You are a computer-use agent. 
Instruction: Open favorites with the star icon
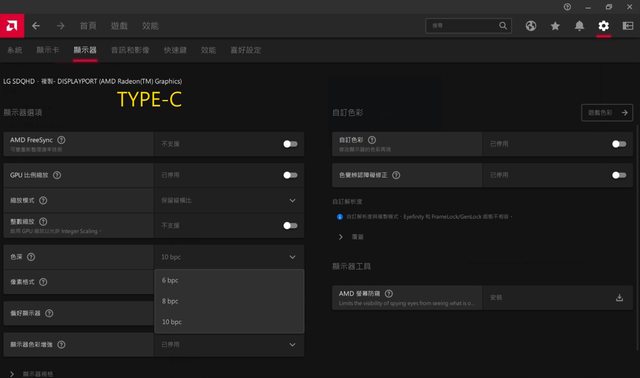coord(555,26)
